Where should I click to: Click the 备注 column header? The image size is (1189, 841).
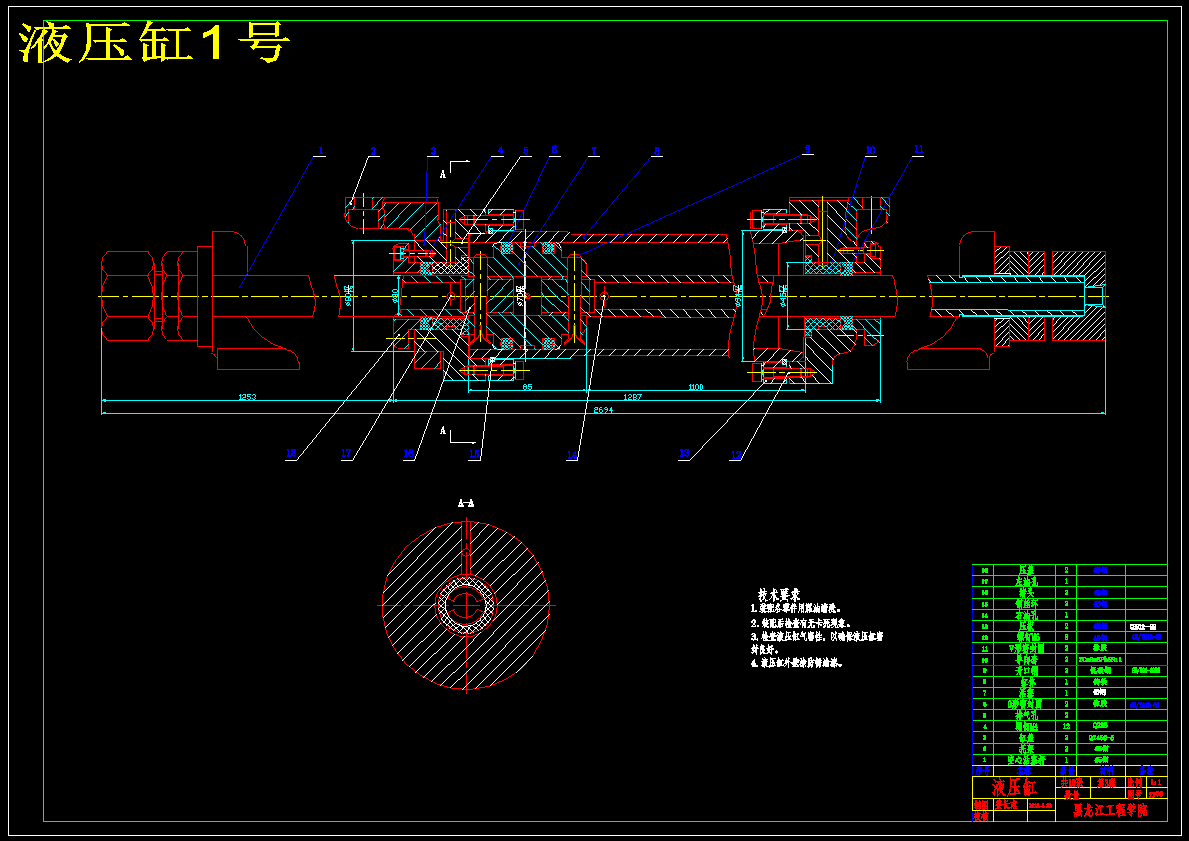(x=1147, y=770)
